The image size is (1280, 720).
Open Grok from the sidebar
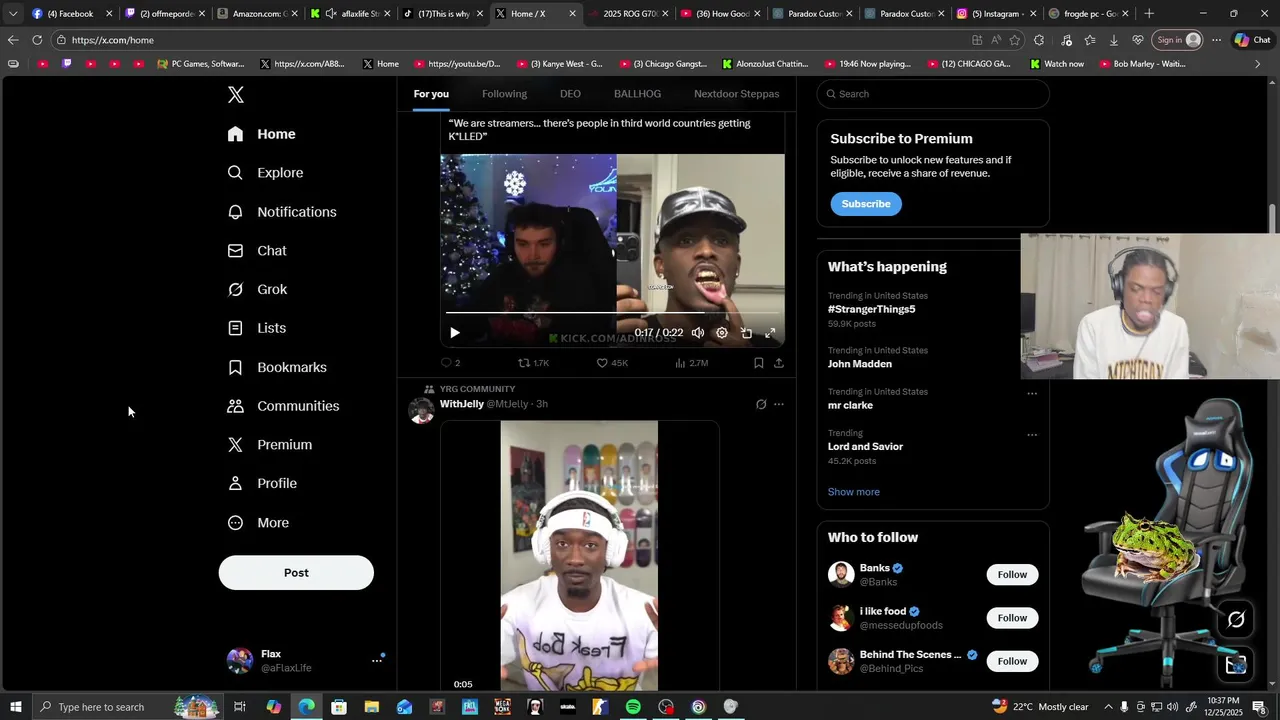[x=258, y=289]
